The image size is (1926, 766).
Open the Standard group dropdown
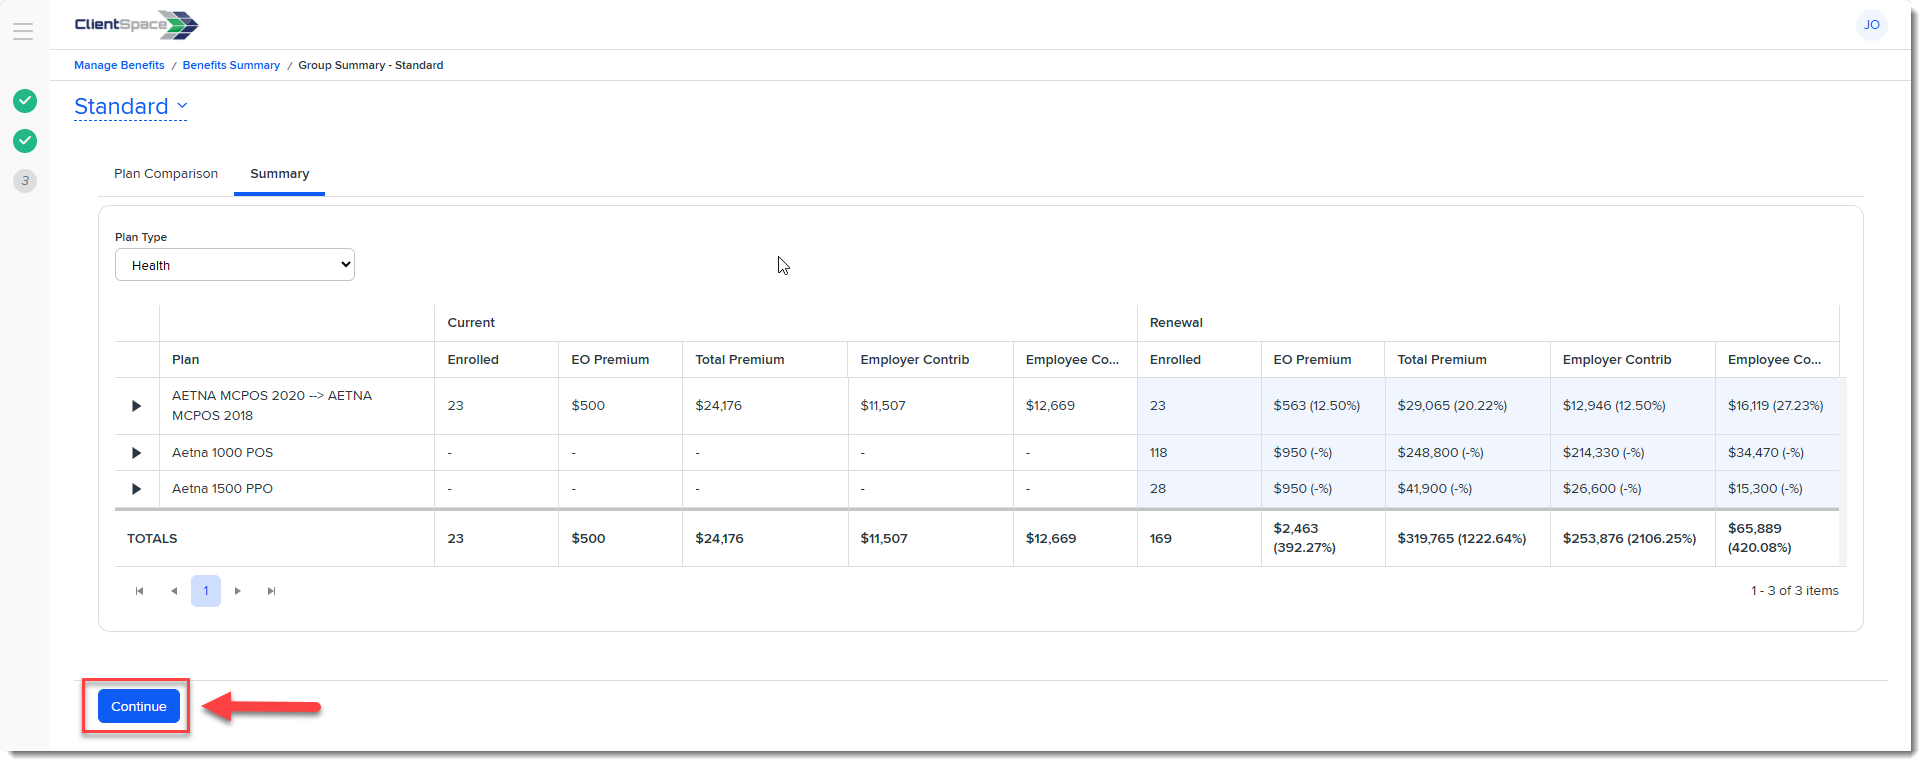pyautogui.click(x=131, y=106)
